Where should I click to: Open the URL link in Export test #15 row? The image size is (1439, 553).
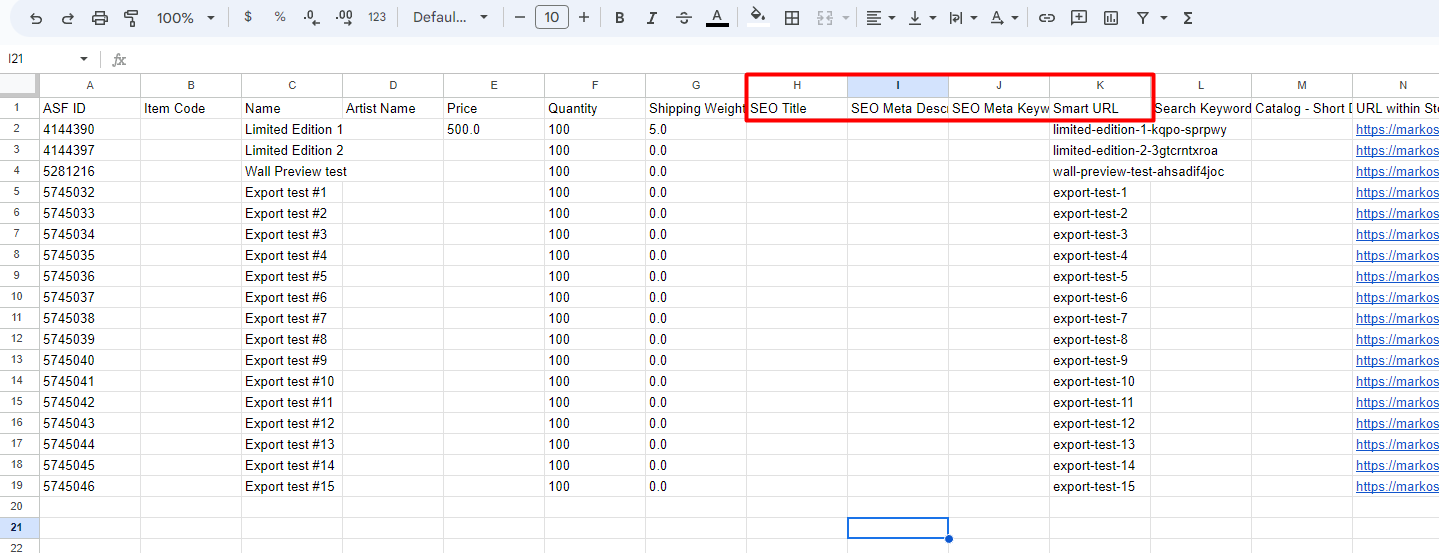(1396, 486)
